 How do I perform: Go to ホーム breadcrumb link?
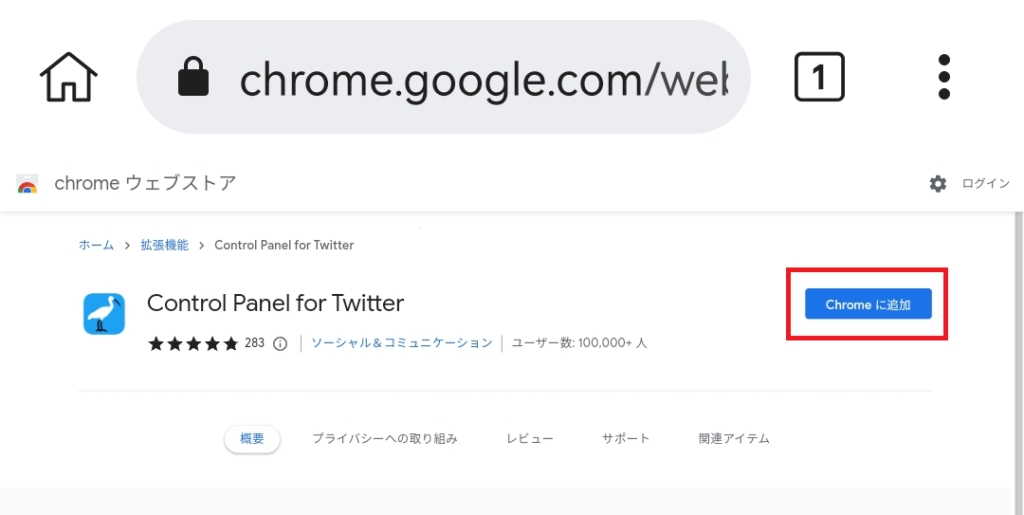[96, 245]
